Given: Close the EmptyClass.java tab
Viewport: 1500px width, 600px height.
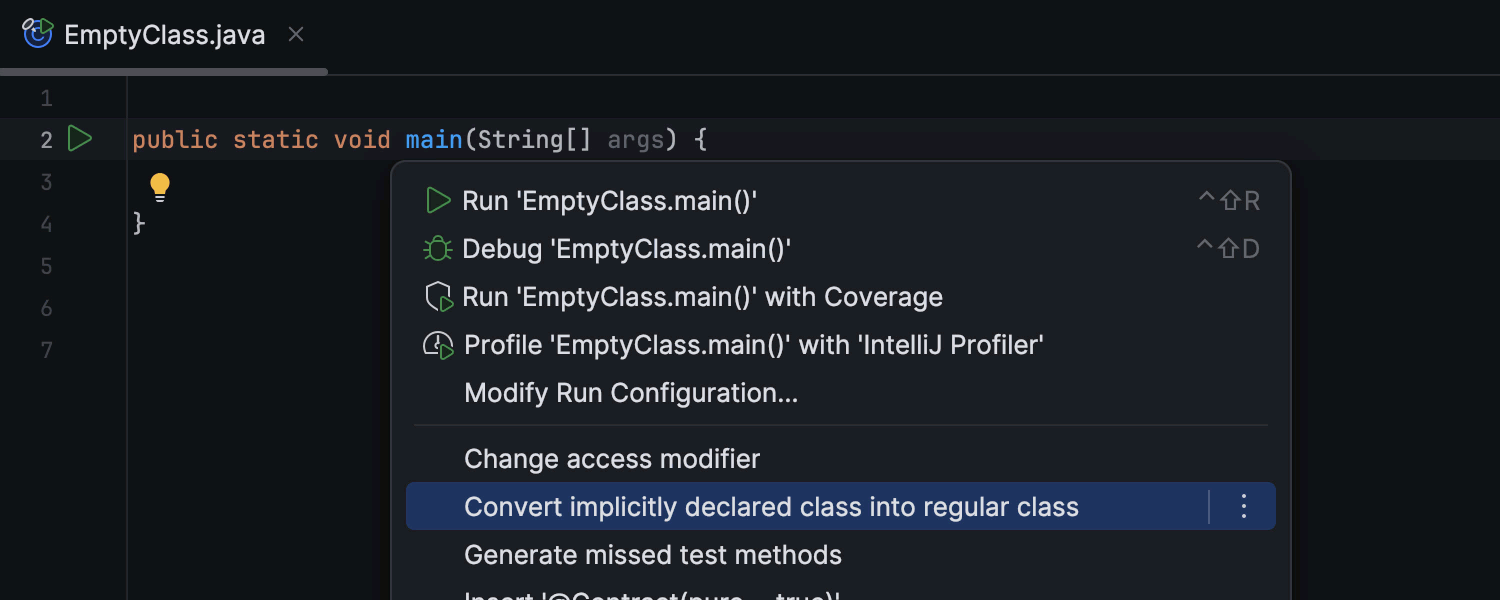Looking at the screenshot, I should point(296,34).
